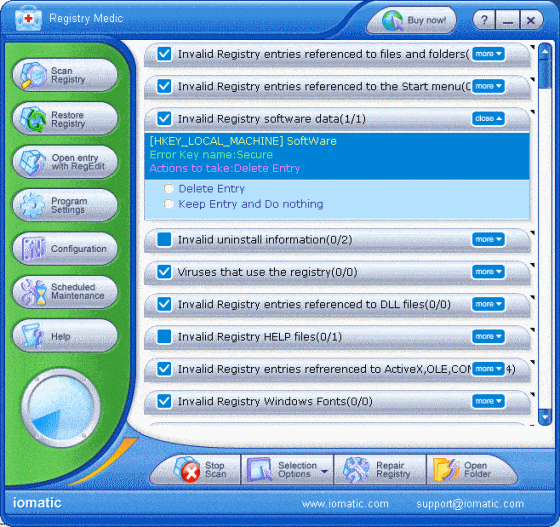Open Restore Registry from the sidebar
The image size is (560, 527).
(65, 119)
